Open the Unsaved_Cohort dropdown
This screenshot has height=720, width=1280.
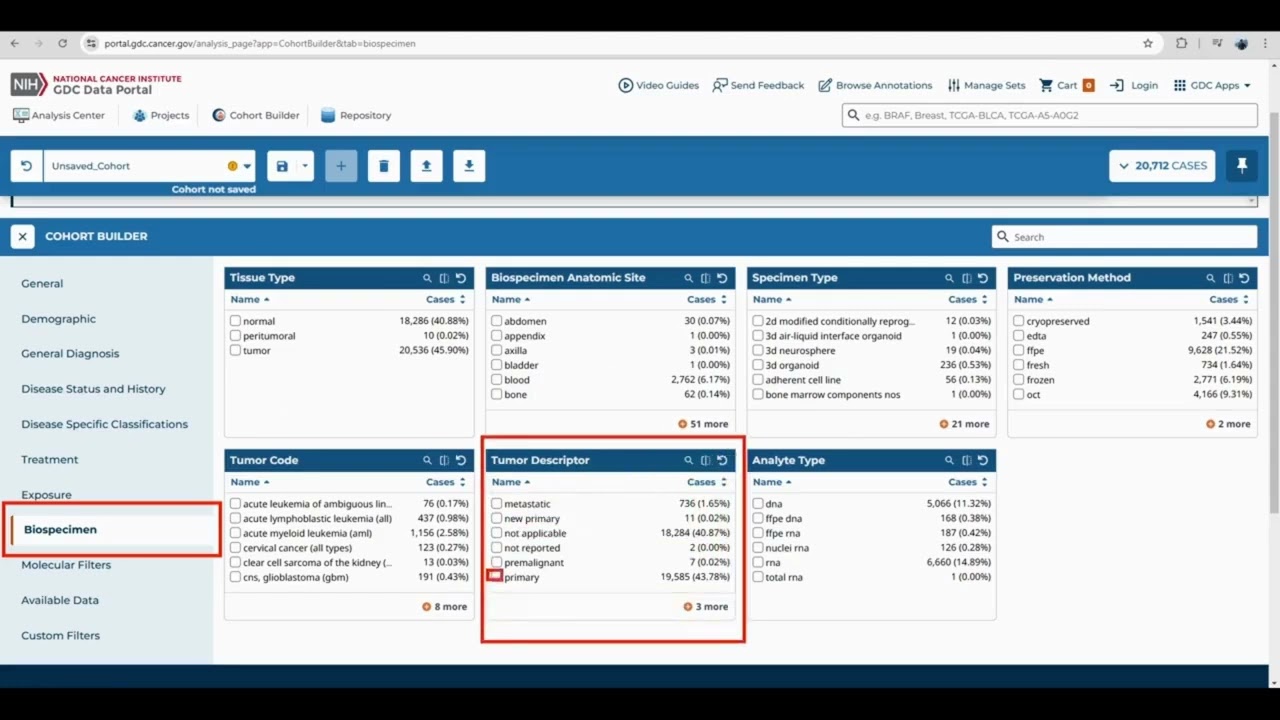(x=148, y=166)
